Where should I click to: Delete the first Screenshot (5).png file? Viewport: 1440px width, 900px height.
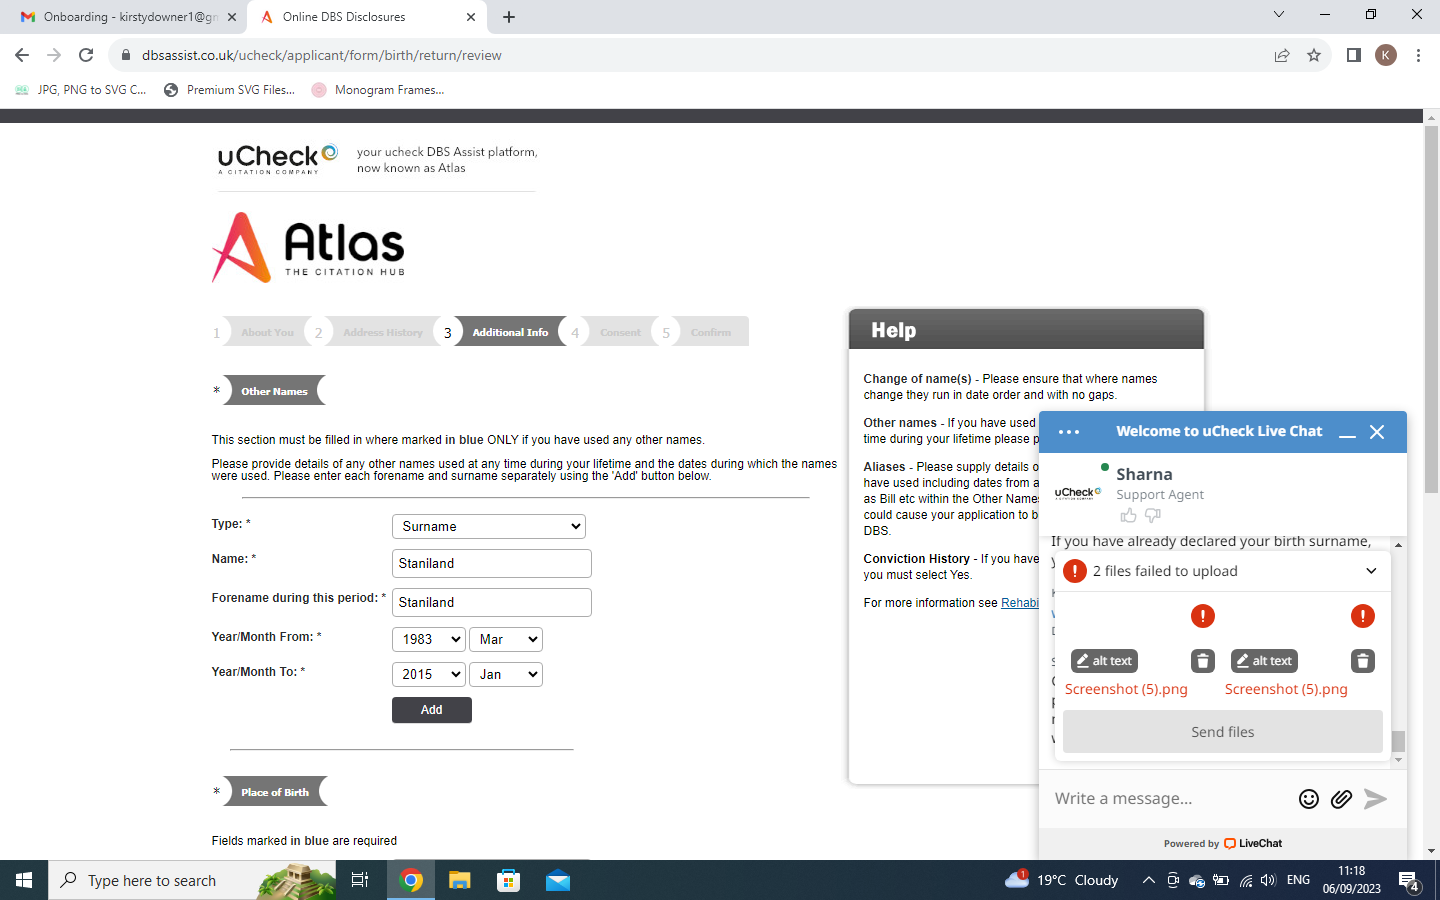click(x=1203, y=661)
